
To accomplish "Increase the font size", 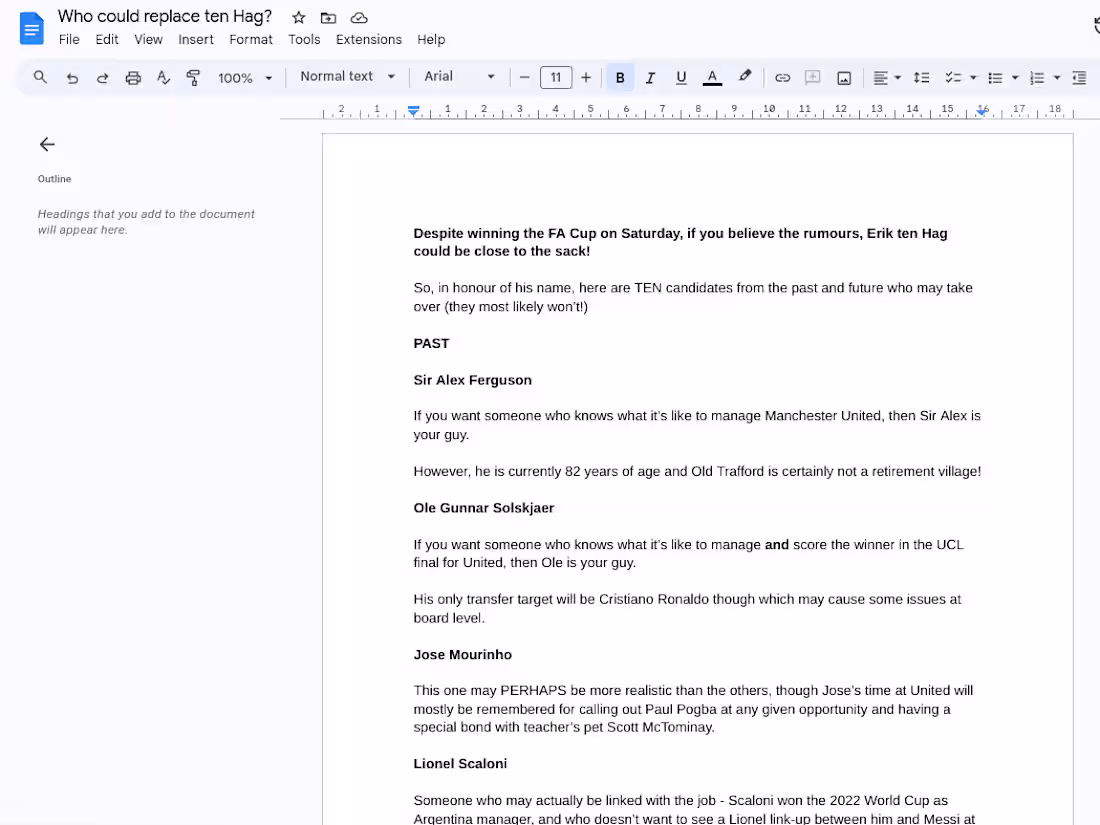I will [x=586, y=77].
